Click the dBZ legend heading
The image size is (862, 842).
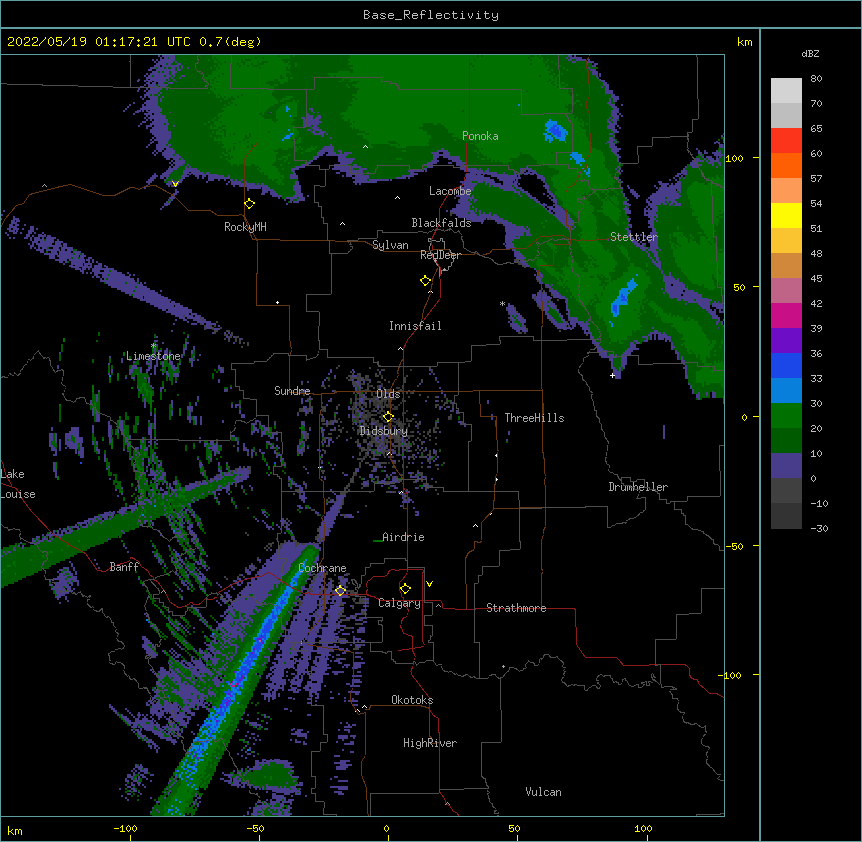[810, 54]
